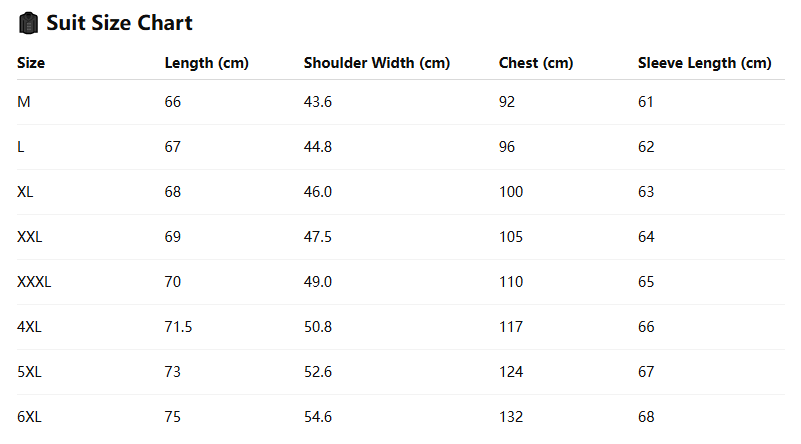This screenshot has height=444, width=801.
Task: Select the XL size row label
Action: coord(25,192)
